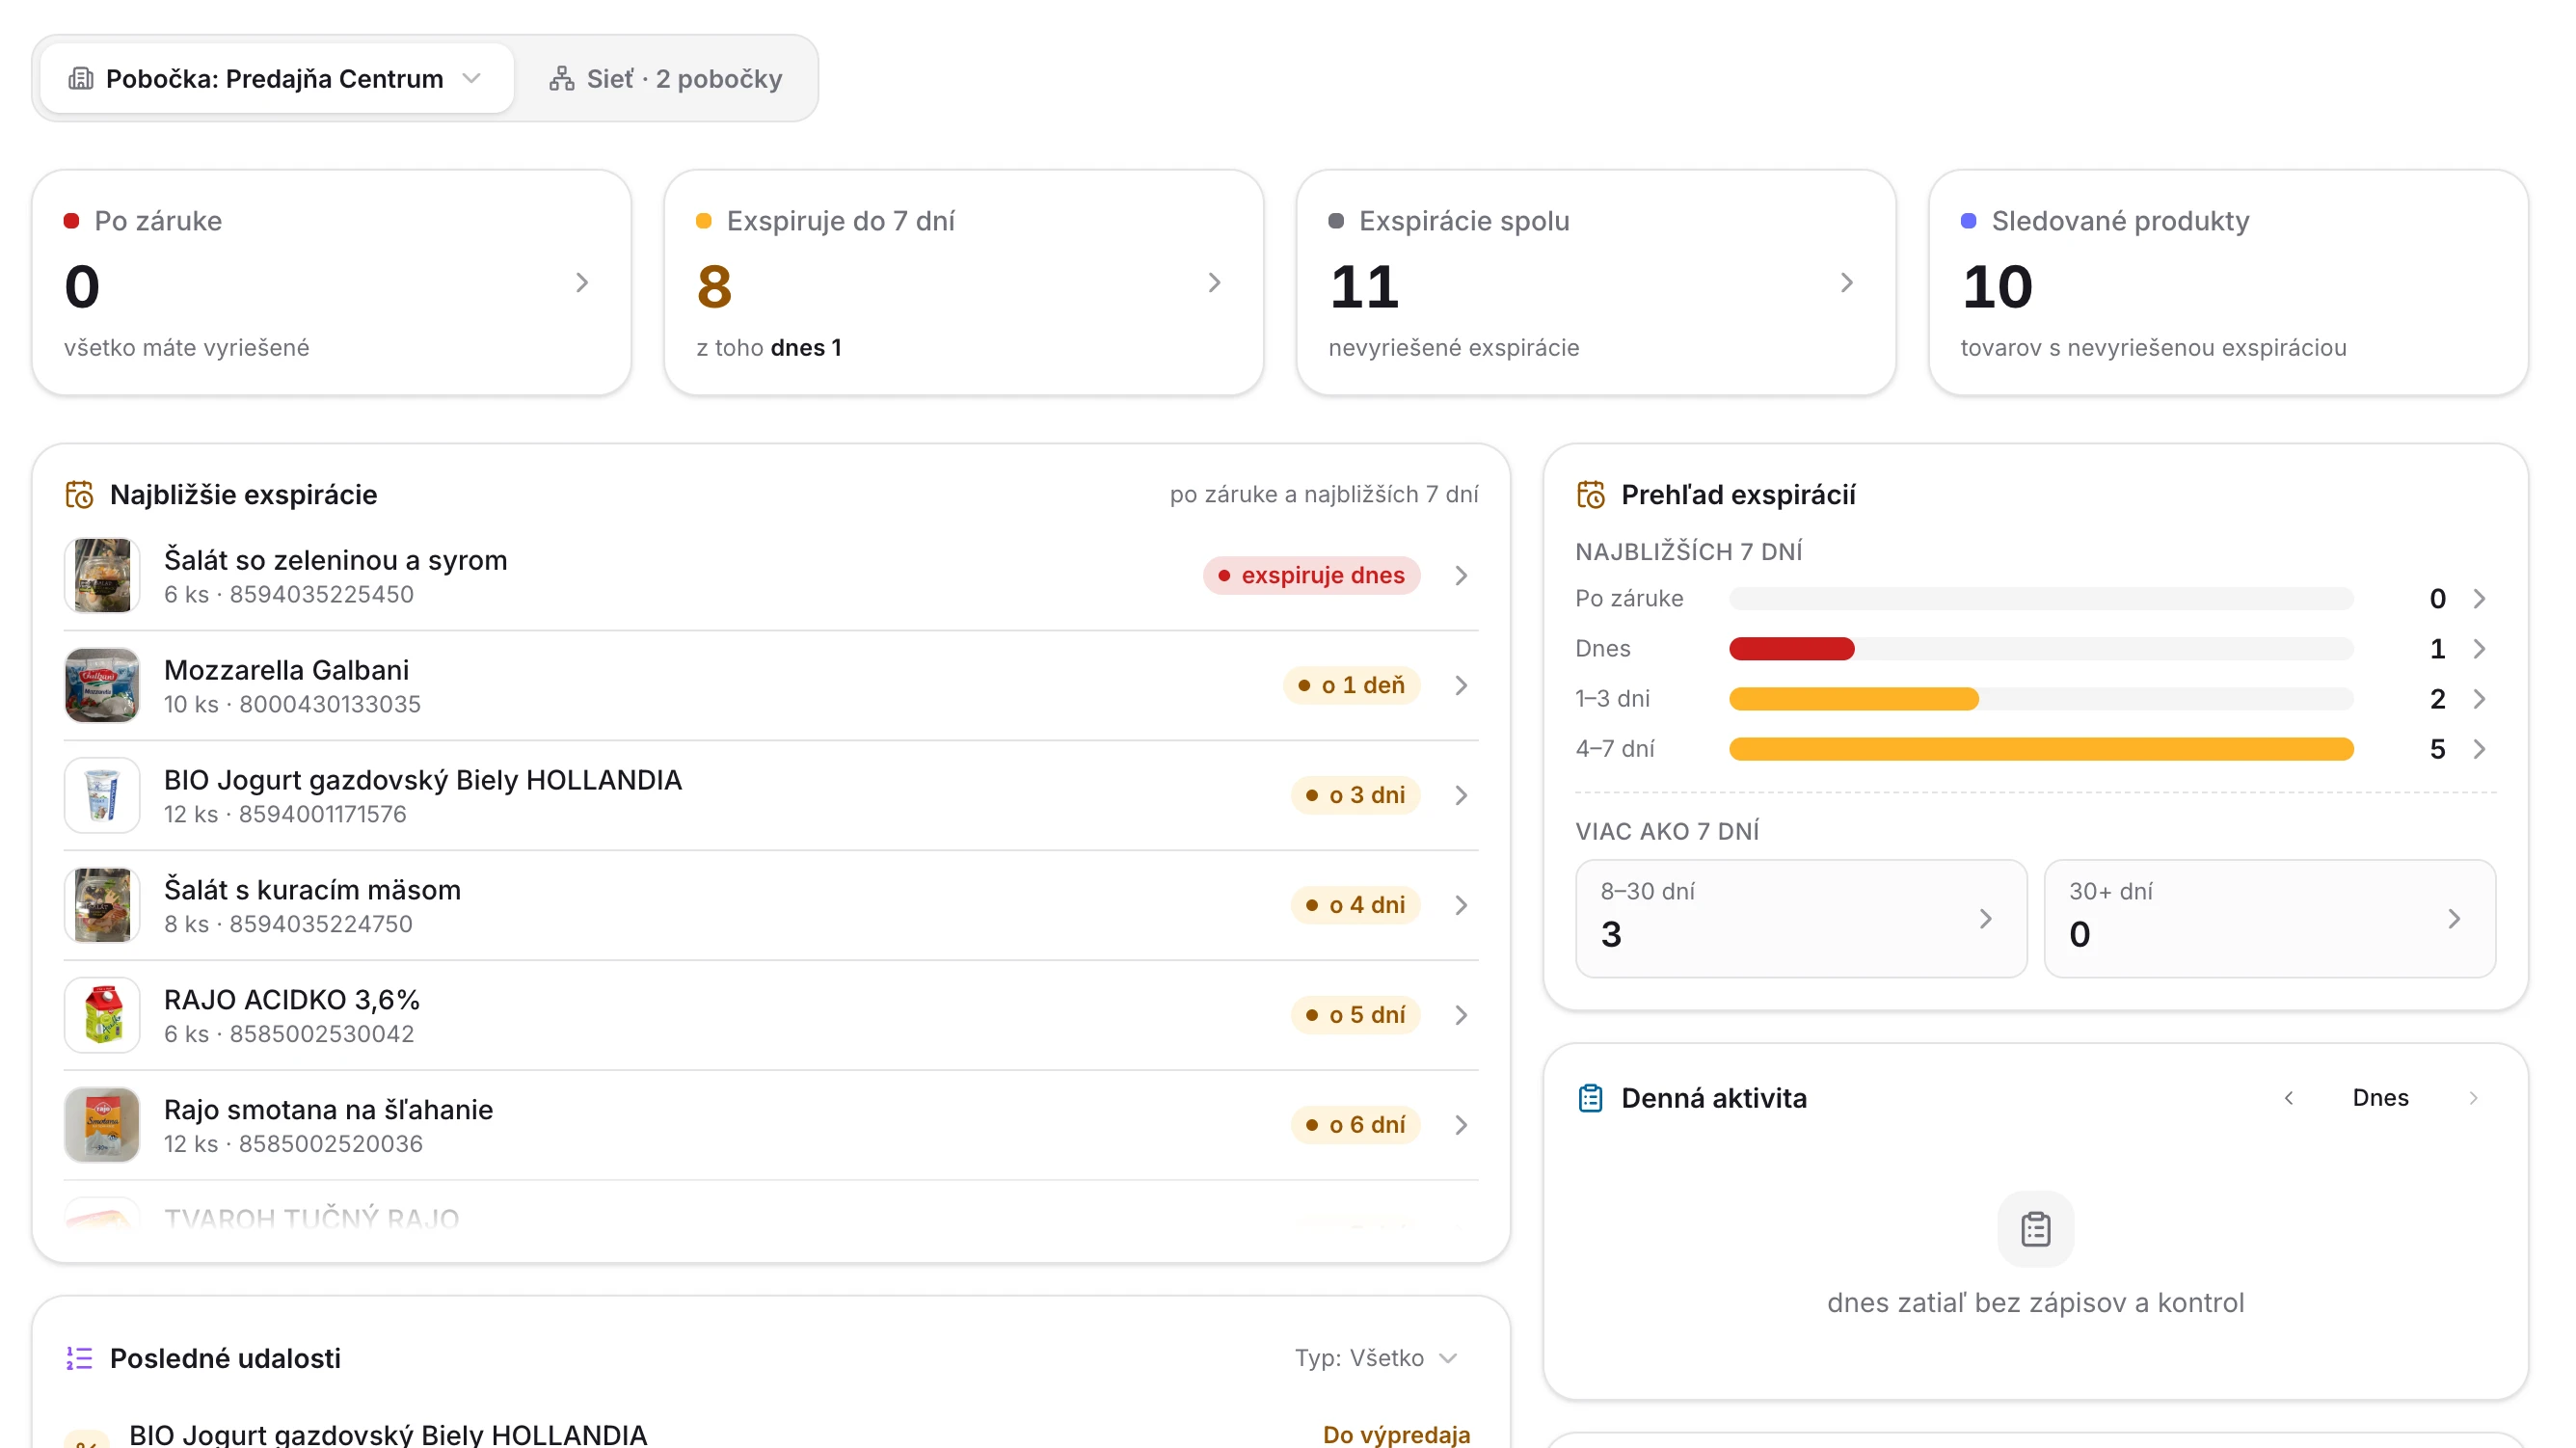Viewport: 2576px width, 1448px height.
Task: Open Šalát so zeleninou a syrom thumbnail
Action: point(102,575)
